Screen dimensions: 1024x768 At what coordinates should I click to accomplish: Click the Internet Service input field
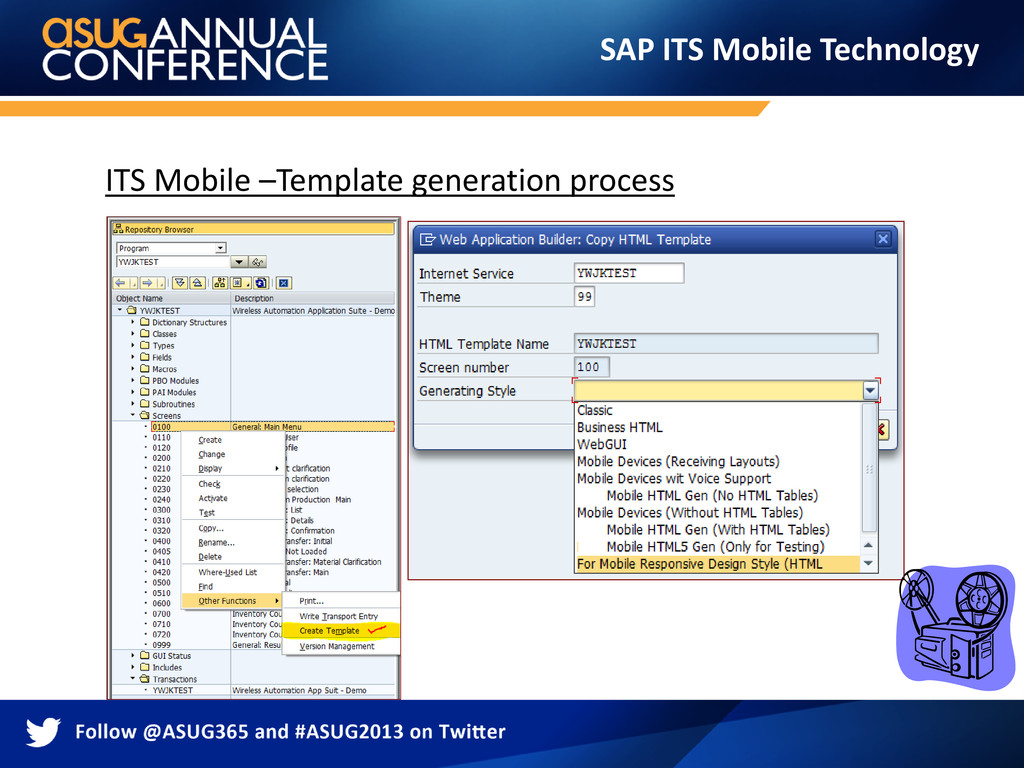pos(629,273)
